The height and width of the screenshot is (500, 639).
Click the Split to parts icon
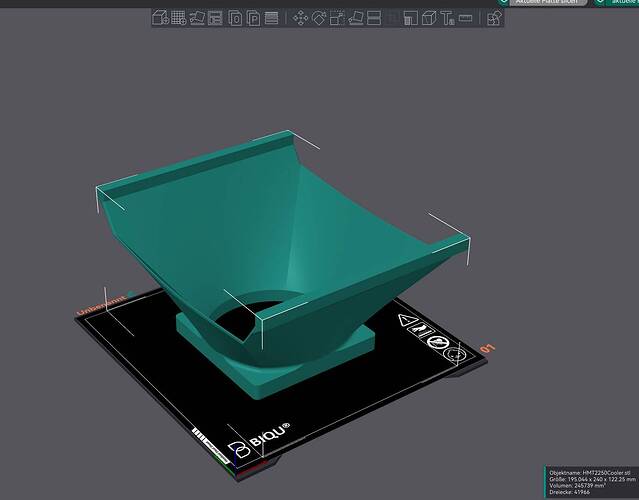(x=253, y=18)
